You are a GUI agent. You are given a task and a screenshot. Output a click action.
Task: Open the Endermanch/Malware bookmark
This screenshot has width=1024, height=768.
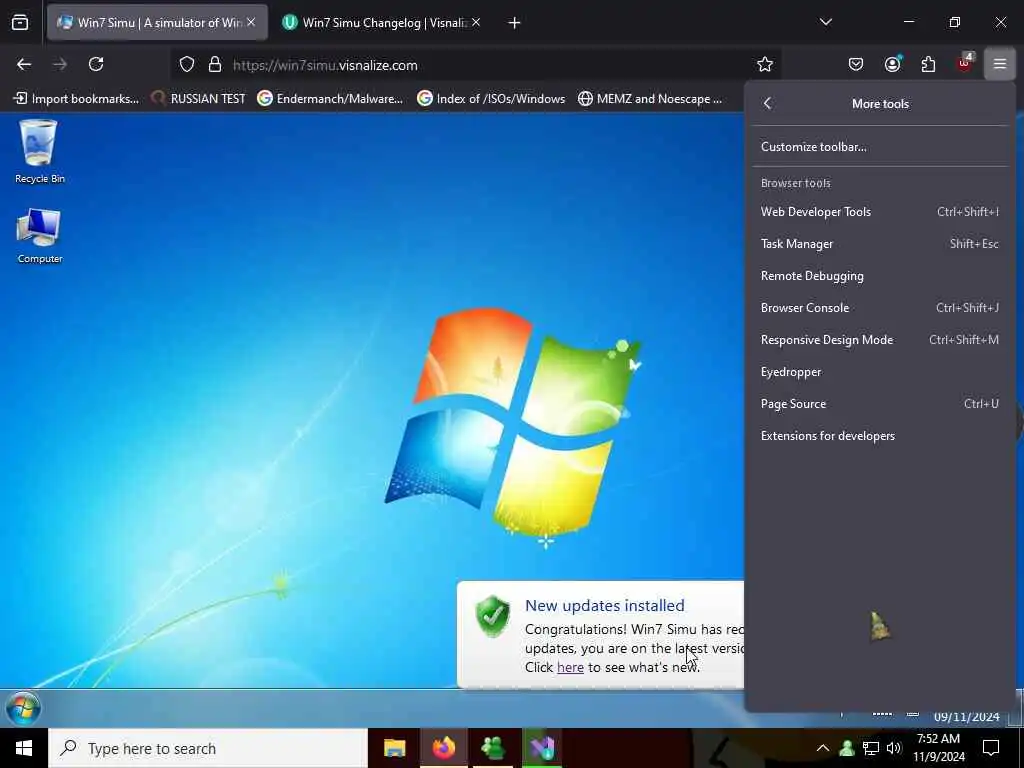tap(330, 99)
